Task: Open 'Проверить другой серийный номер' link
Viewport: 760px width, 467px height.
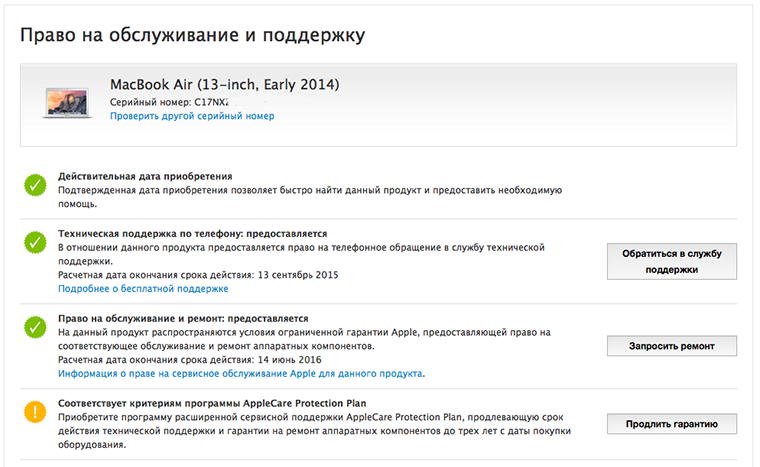Action: coord(192,116)
